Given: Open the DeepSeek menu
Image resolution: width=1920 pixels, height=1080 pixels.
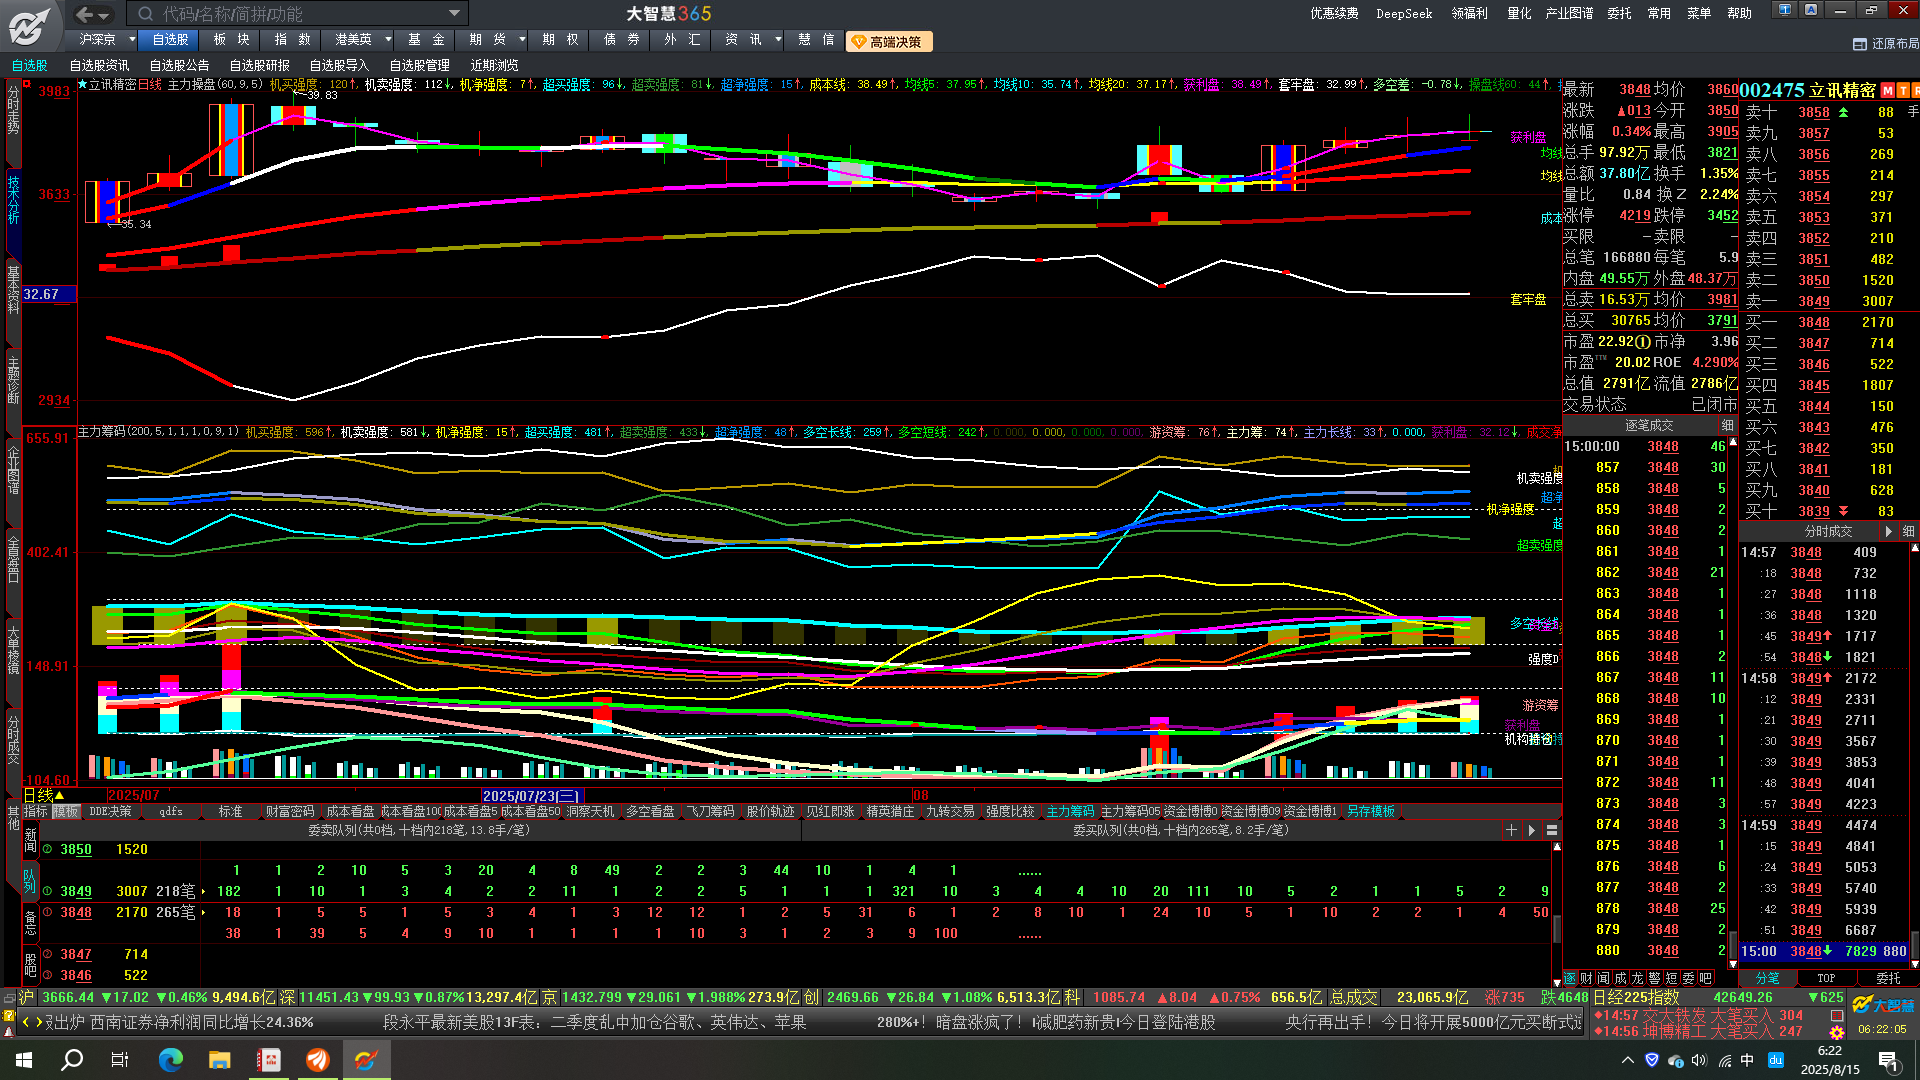Looking at the screenshot, I should 1404,13.
